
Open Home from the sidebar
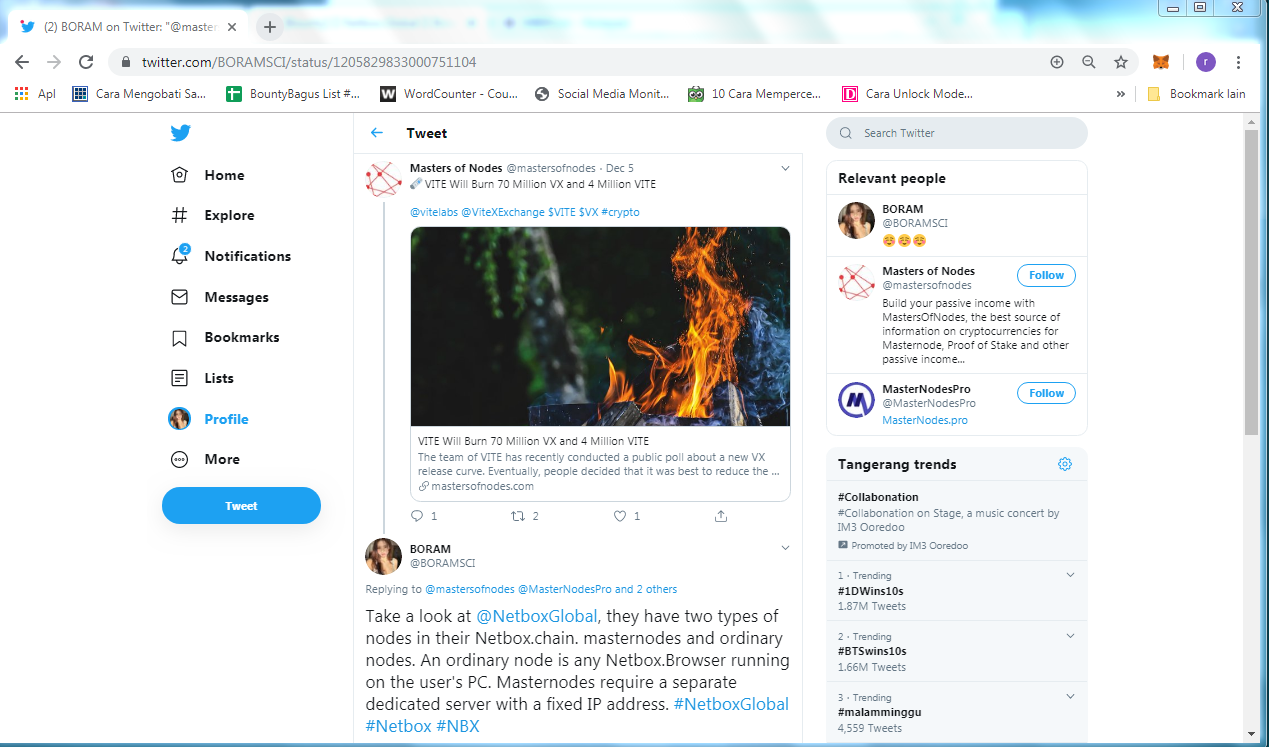click(x=208, y=175)
